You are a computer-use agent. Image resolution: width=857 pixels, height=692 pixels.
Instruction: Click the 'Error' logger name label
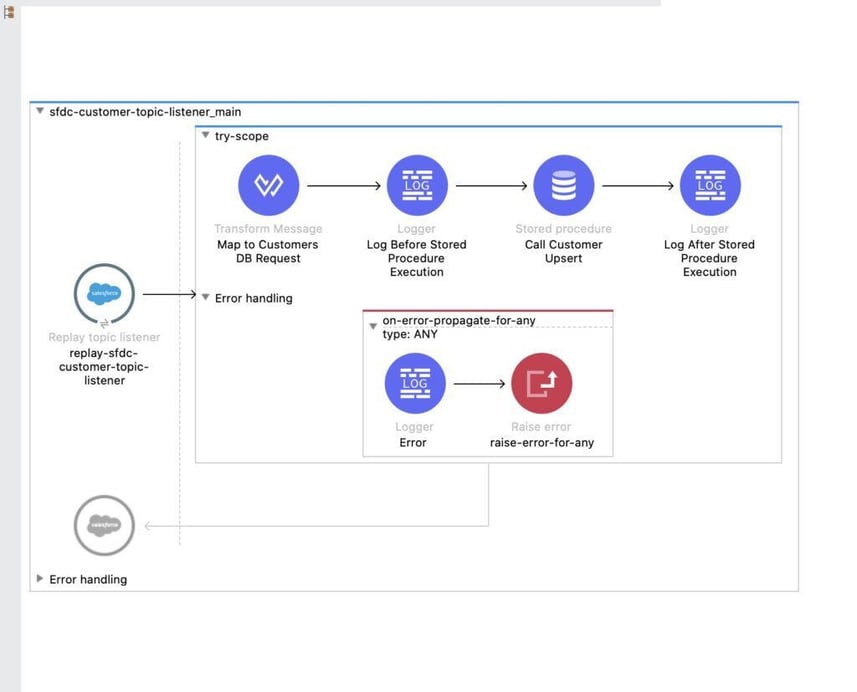(413, 443)
